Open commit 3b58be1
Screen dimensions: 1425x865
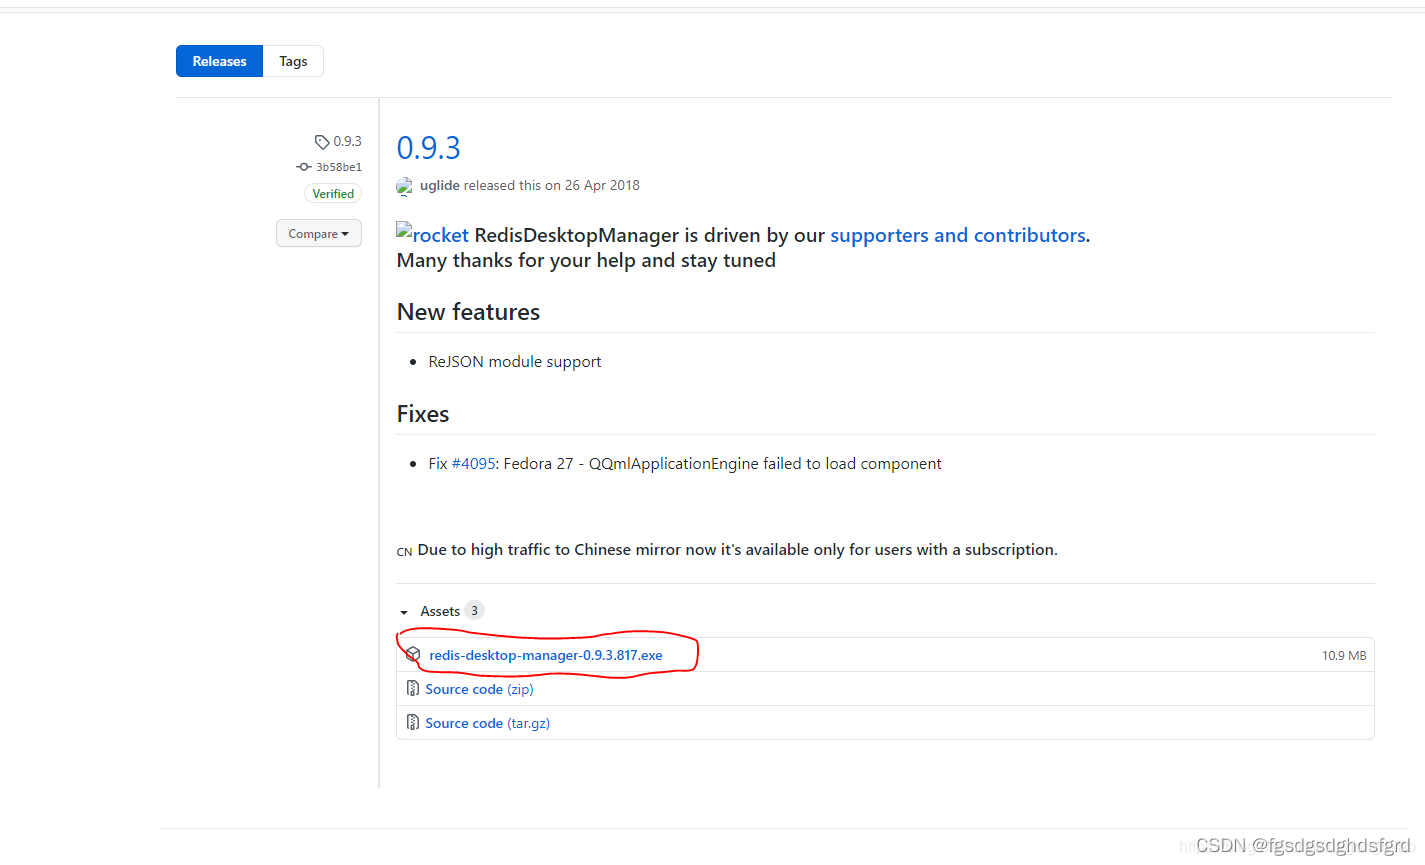click(339, 167)
